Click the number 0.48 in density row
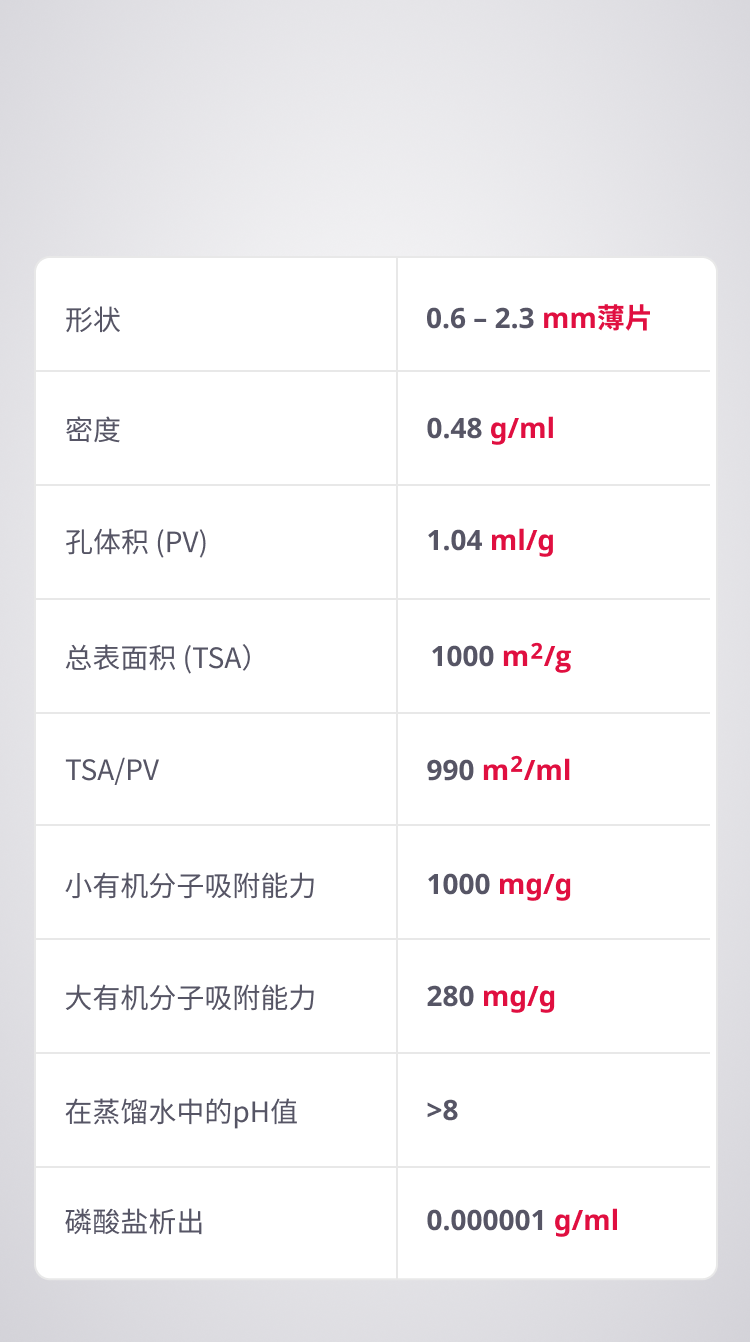The image size is (750, 1342). coord(454,429)
